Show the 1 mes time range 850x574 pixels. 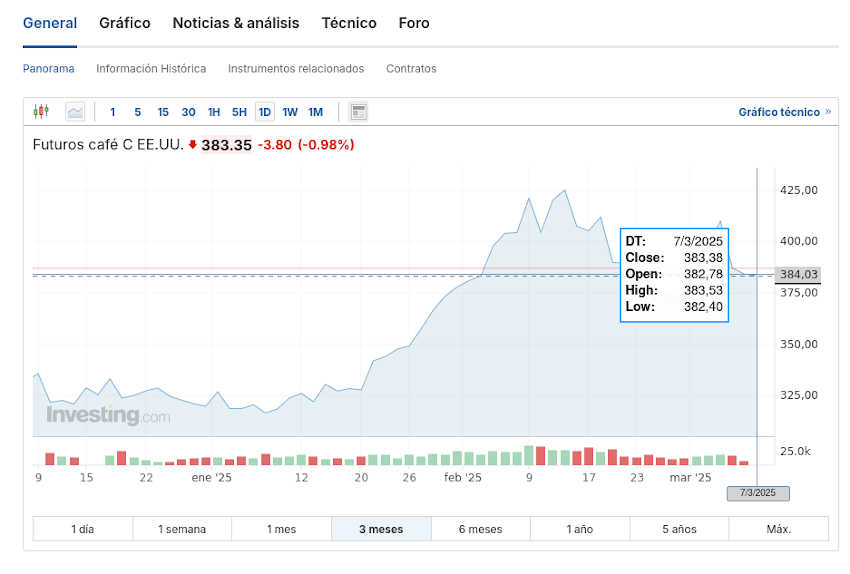tap(281, 529)
